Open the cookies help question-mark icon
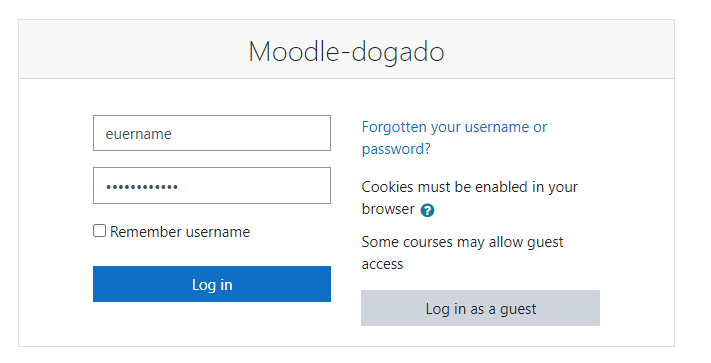 pyautogui.click(x=427, y=210)
